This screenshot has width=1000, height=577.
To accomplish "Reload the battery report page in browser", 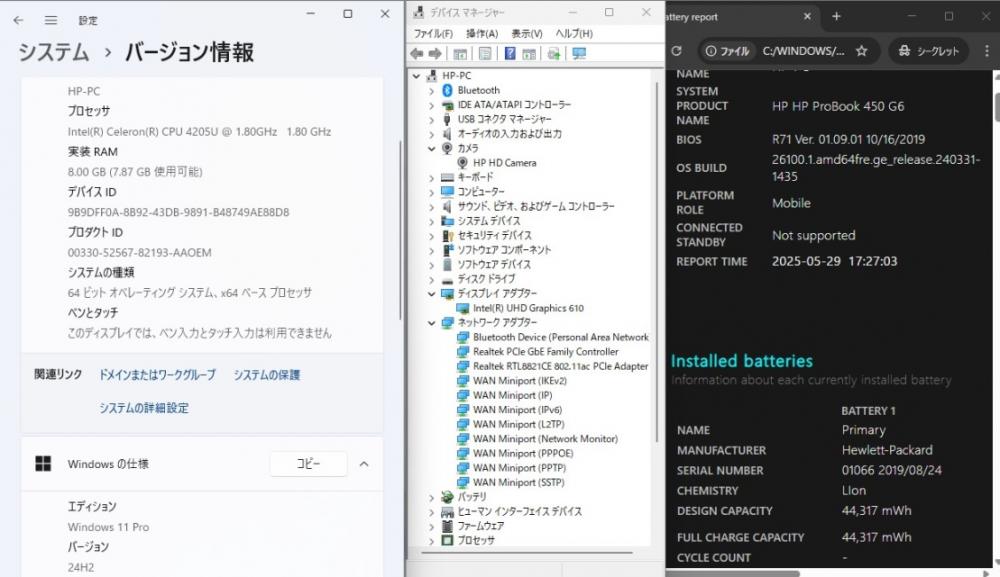I will (677, 51).
